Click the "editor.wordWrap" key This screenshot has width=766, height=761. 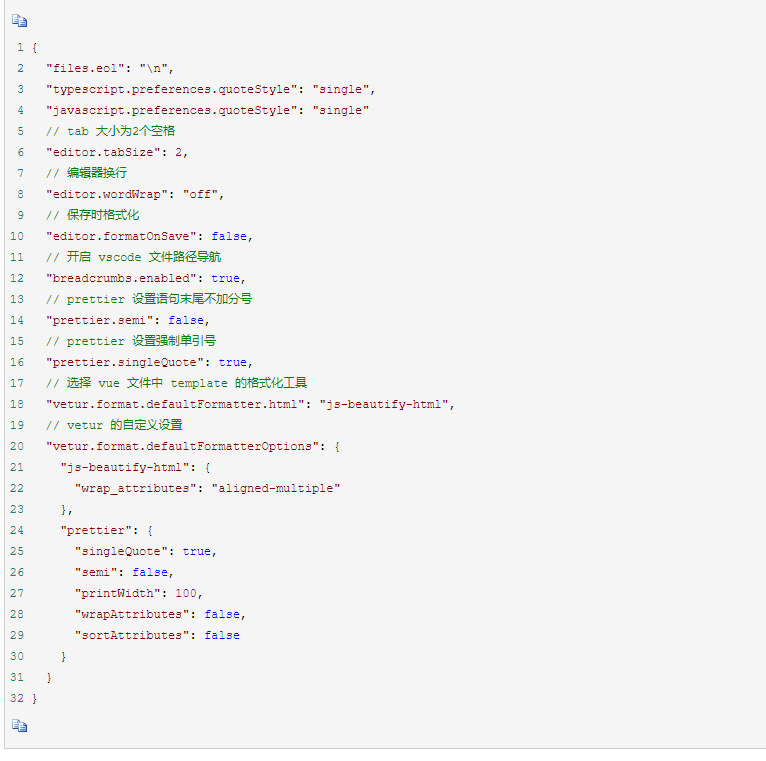[x=106, y=194]
